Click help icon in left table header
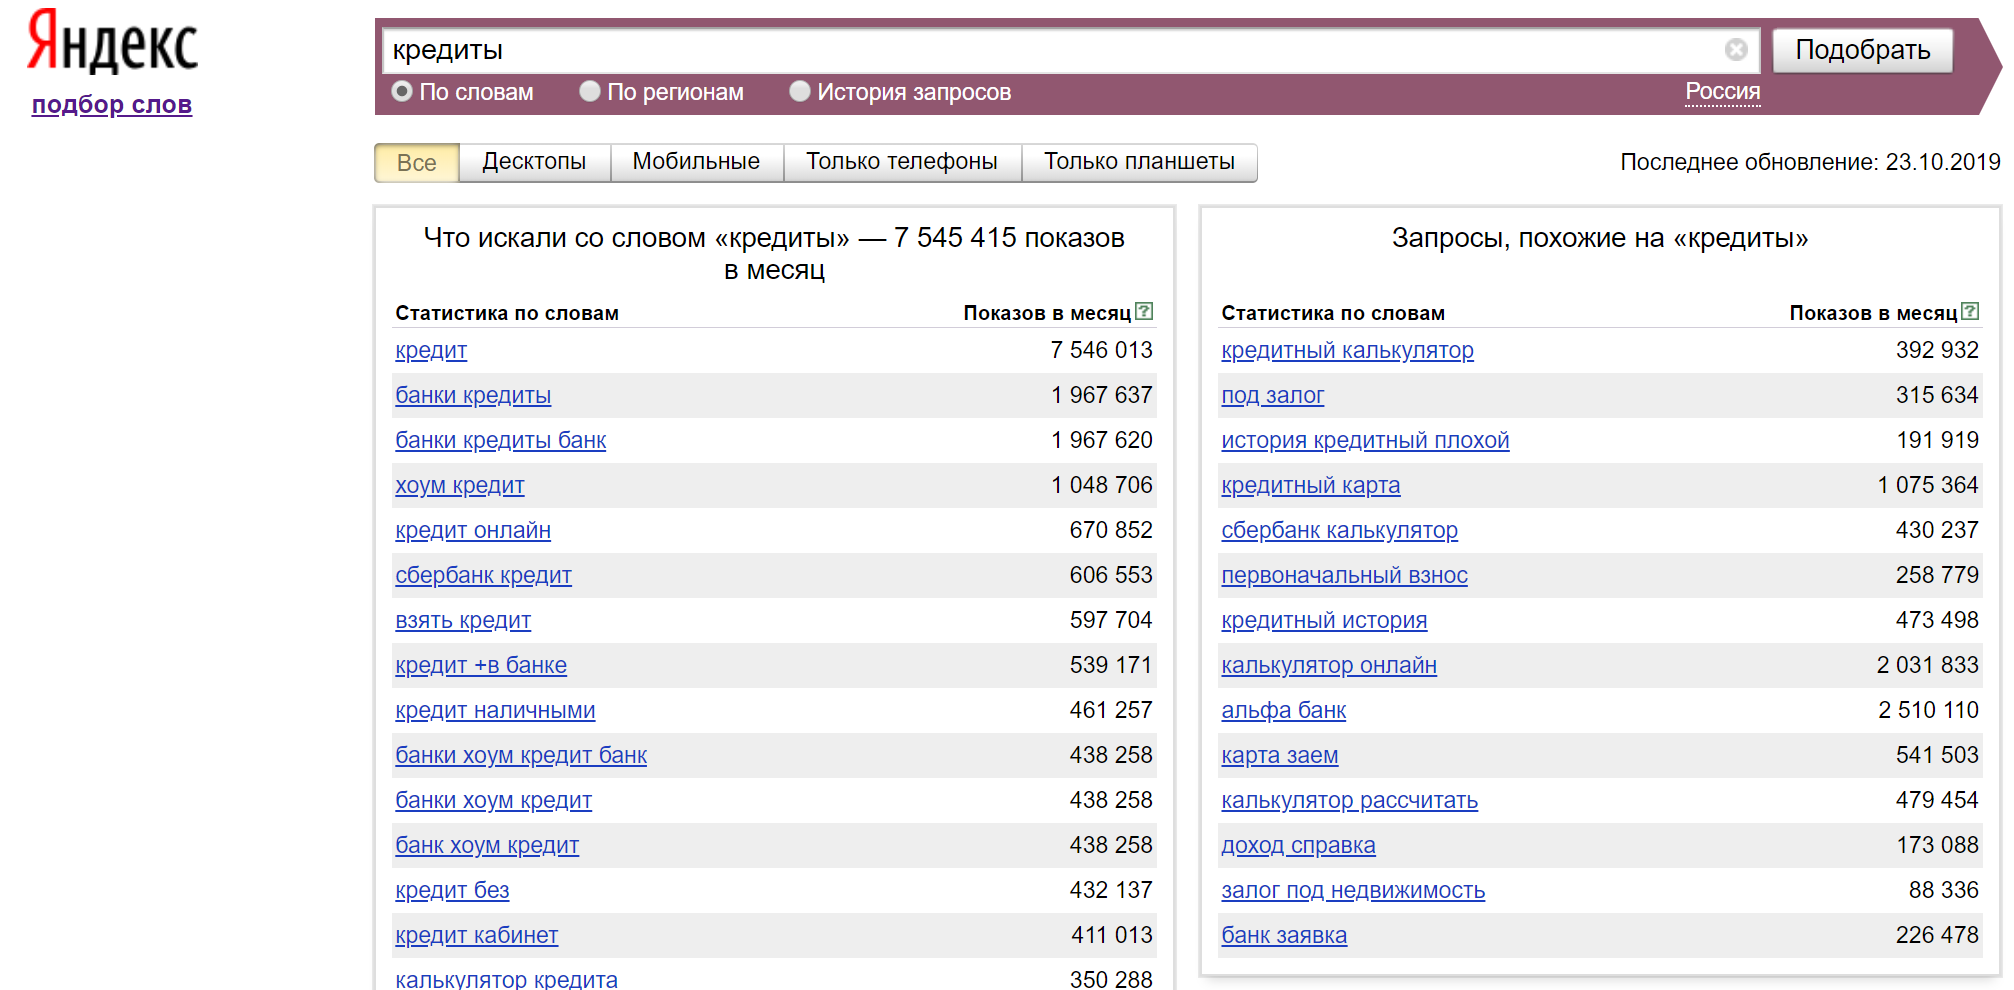The image size is (2014, 990). pos(1145,312)
